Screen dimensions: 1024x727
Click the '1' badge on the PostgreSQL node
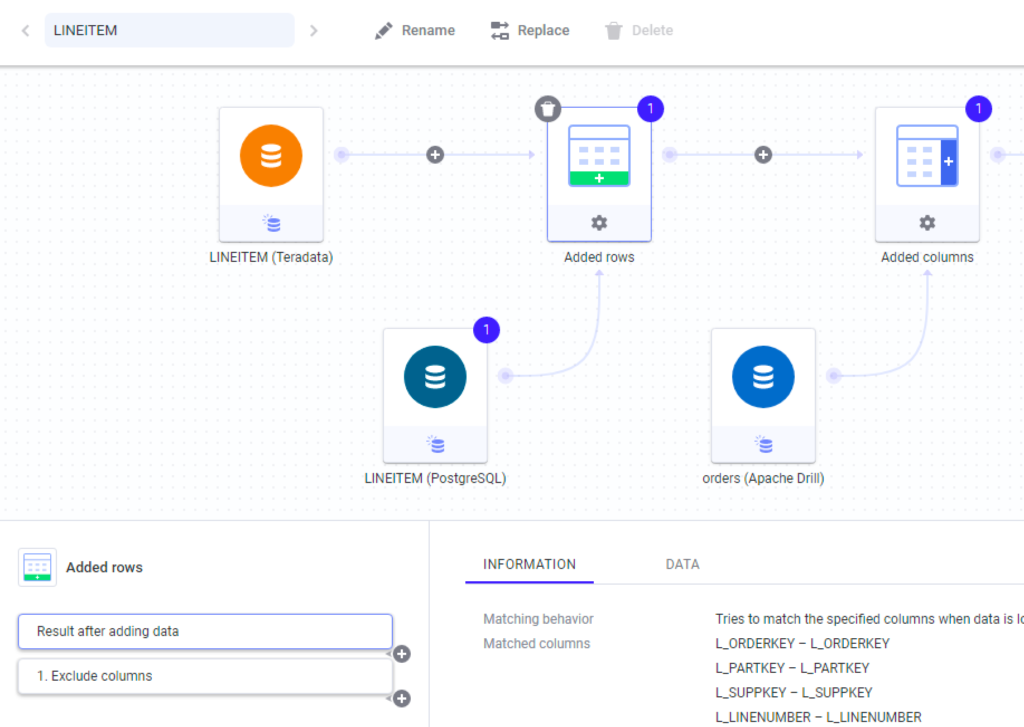(x=486, y=329)
